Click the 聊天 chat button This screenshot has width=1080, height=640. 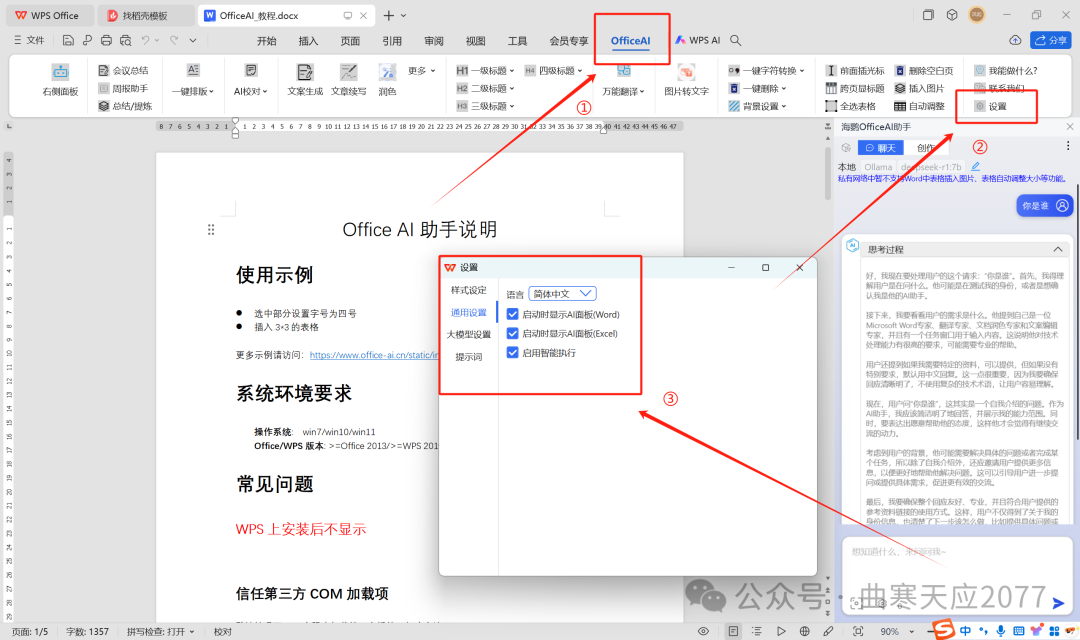click(880, 147)
